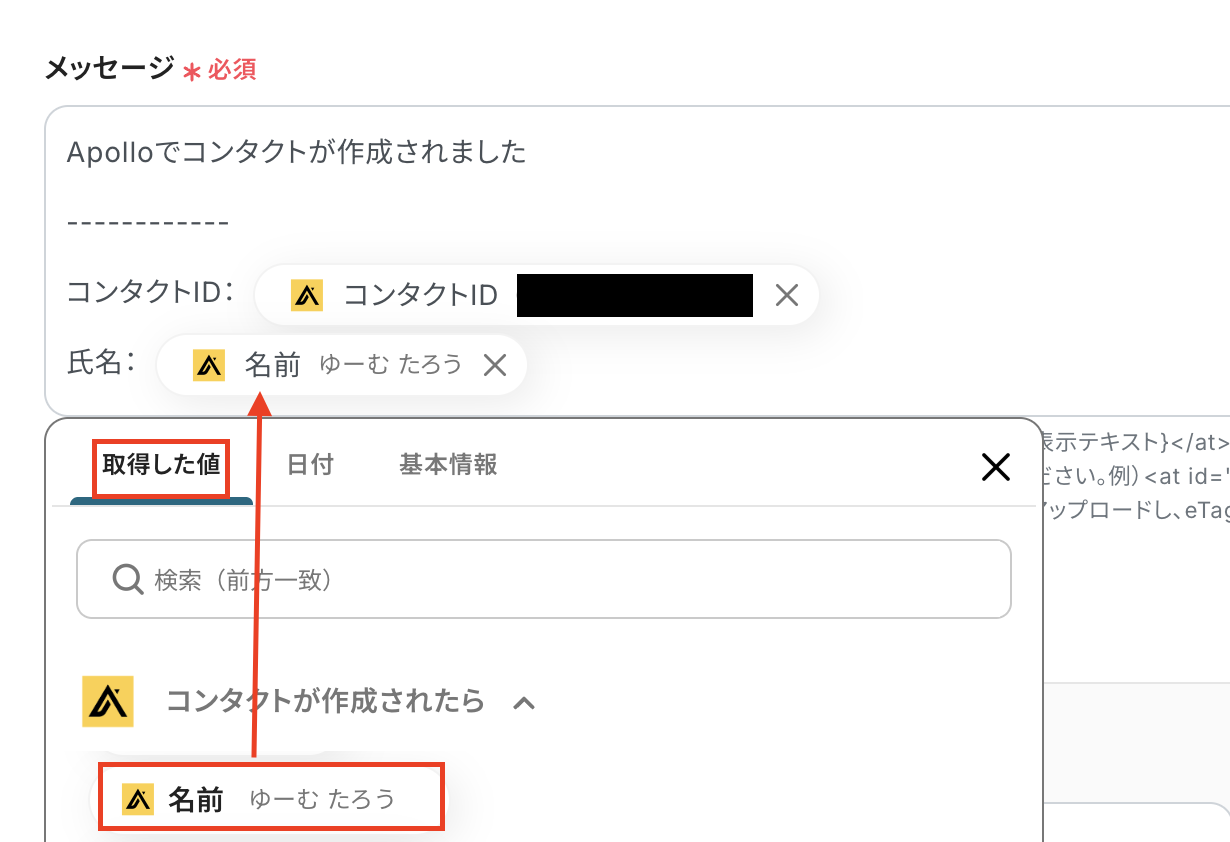The width and height of the screenshot is (1230, 842).
Task: Click the Apollo icon in the 名前 list item
Action: coord(138,799)
